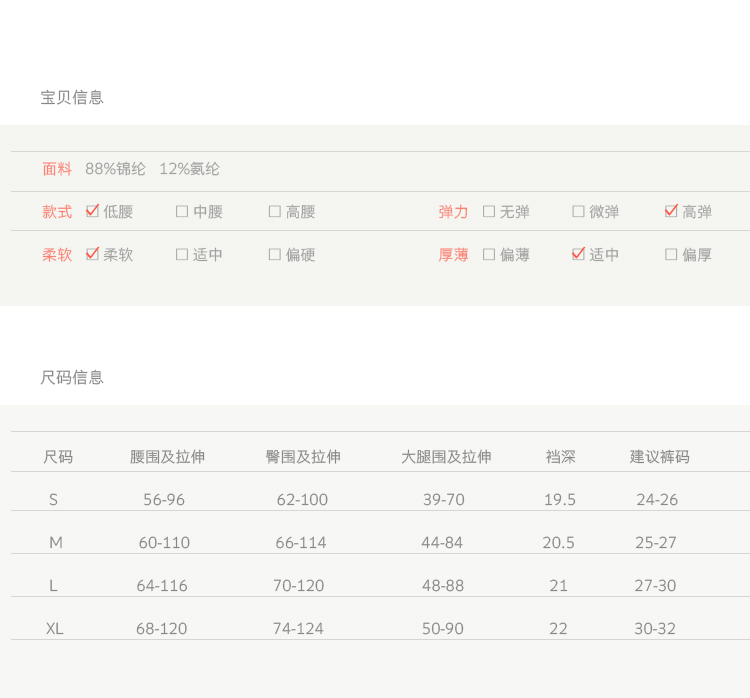Check the 偏厚 thickness checkbox
The height and width of the screenshot is (698, 750).
pos(671,255)
